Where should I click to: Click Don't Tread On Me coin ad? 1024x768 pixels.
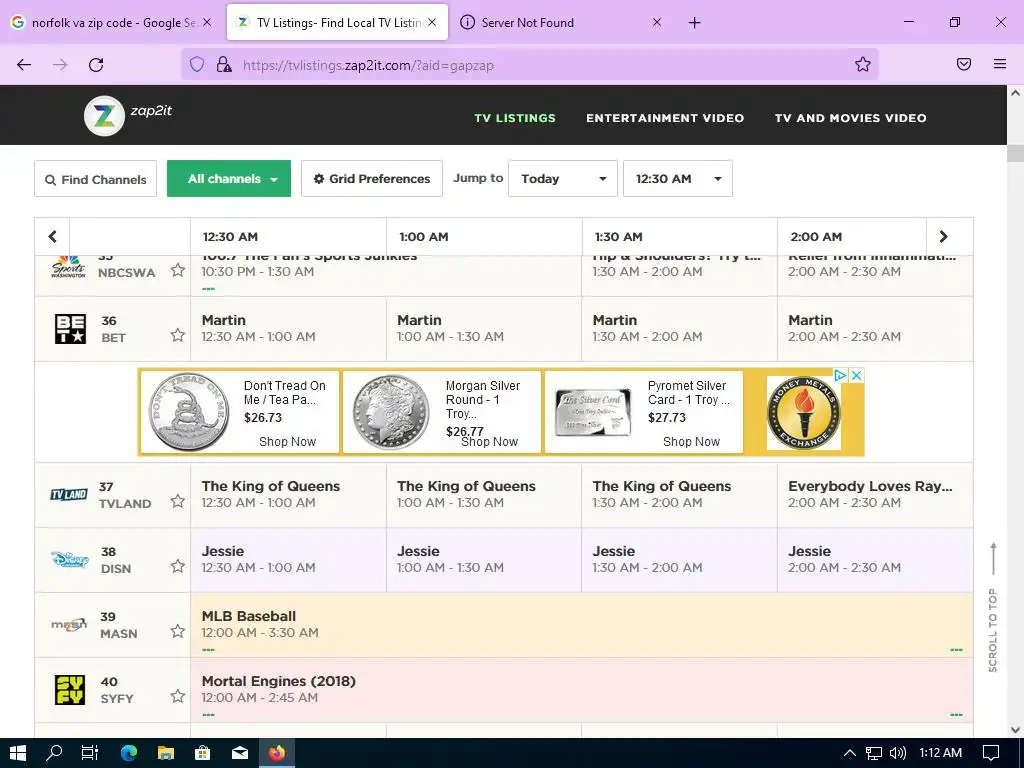click(x=240, y=412)
